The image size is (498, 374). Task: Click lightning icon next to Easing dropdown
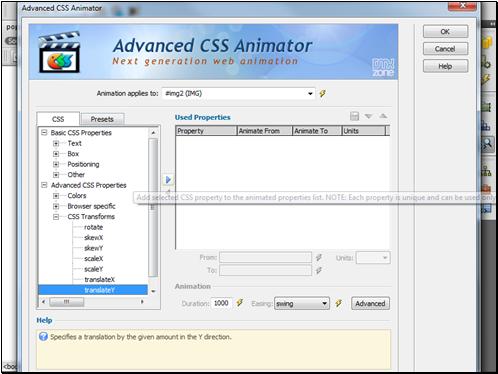(338, 303)
